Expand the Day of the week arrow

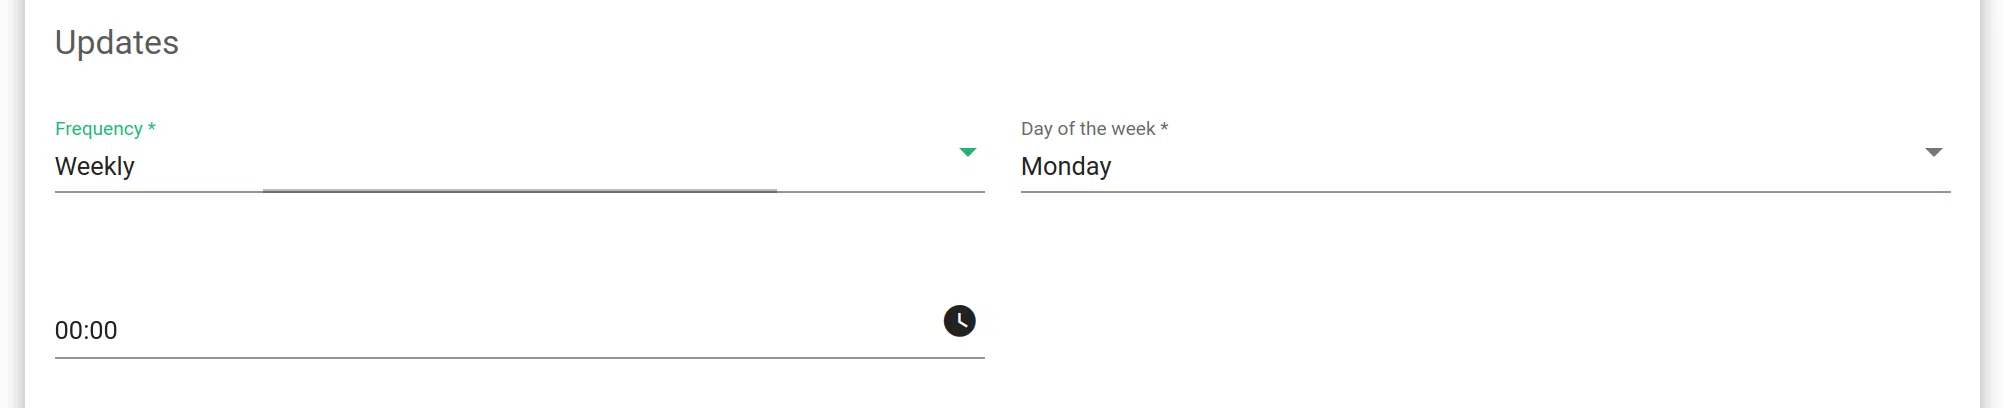[1933, 152]
